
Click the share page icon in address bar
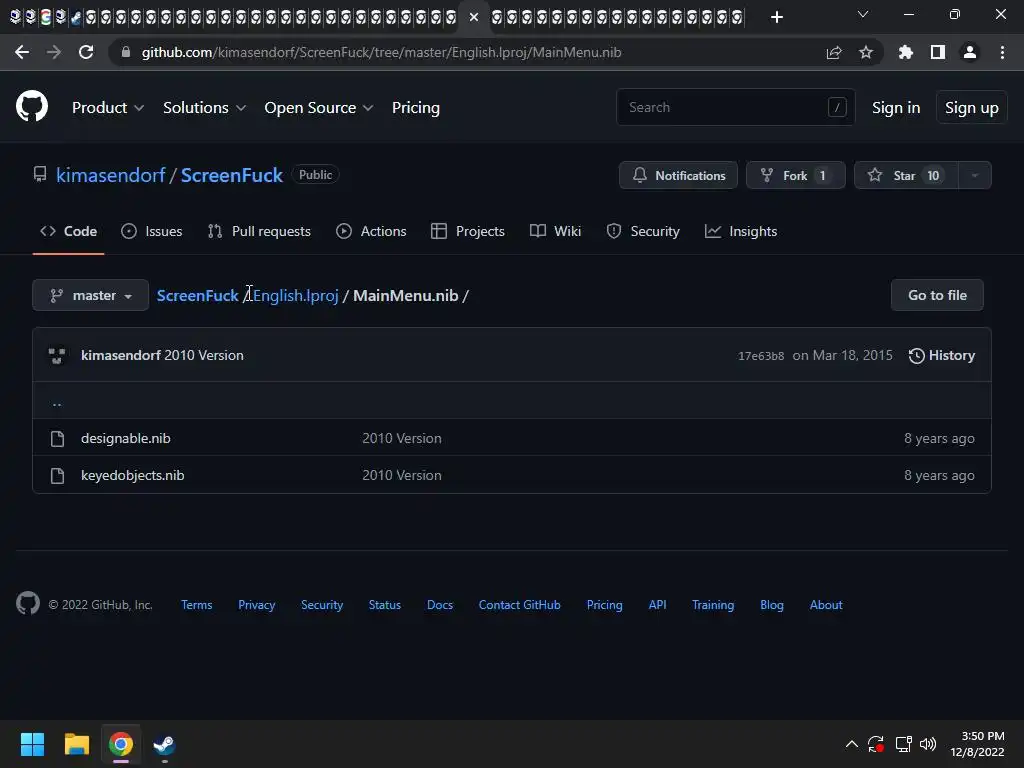(833, 52)
